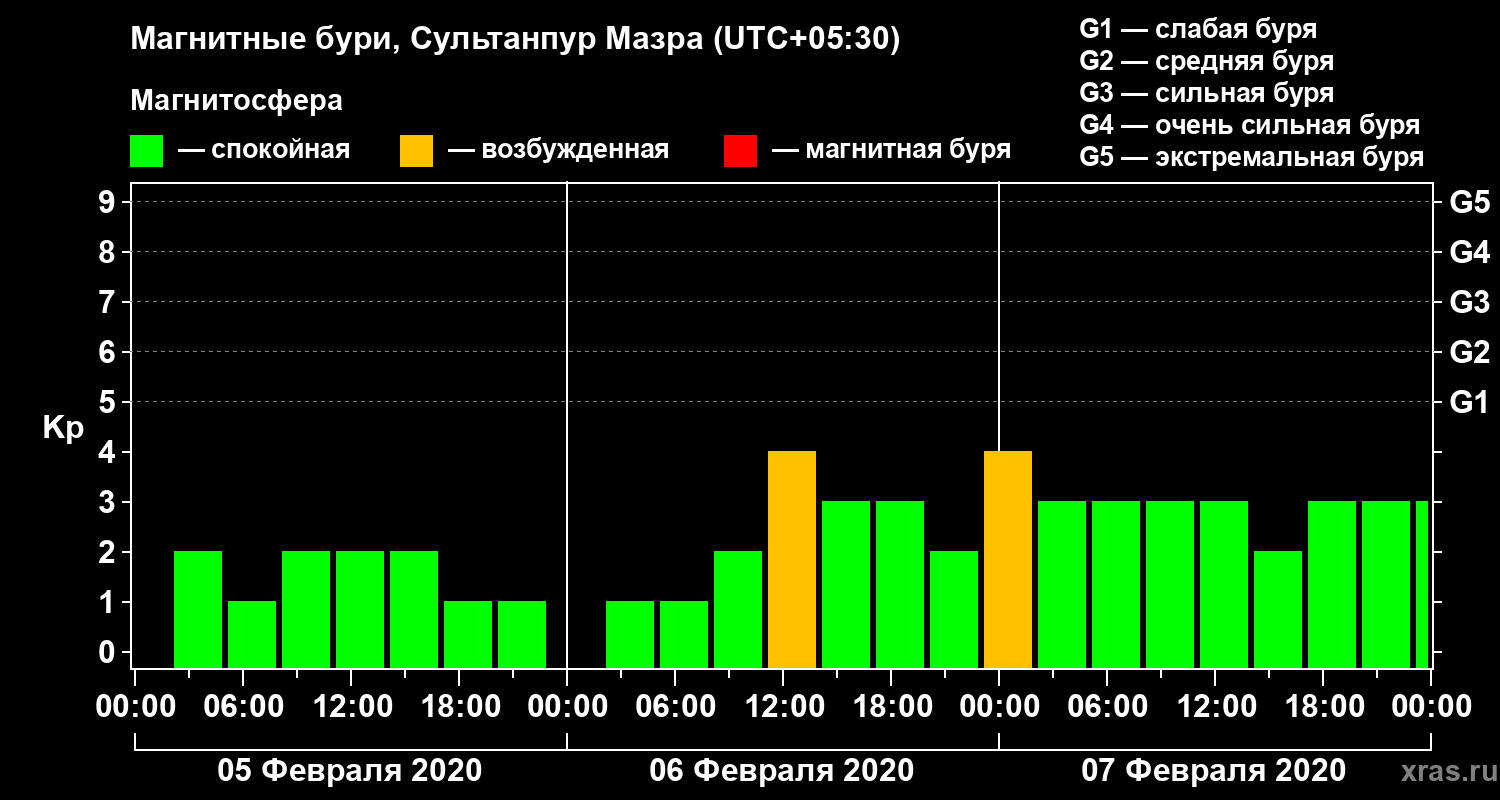Click the '06:00' time label under 07 February
The height and width of the screenshot is (800, 1500).
[1106, 707]
